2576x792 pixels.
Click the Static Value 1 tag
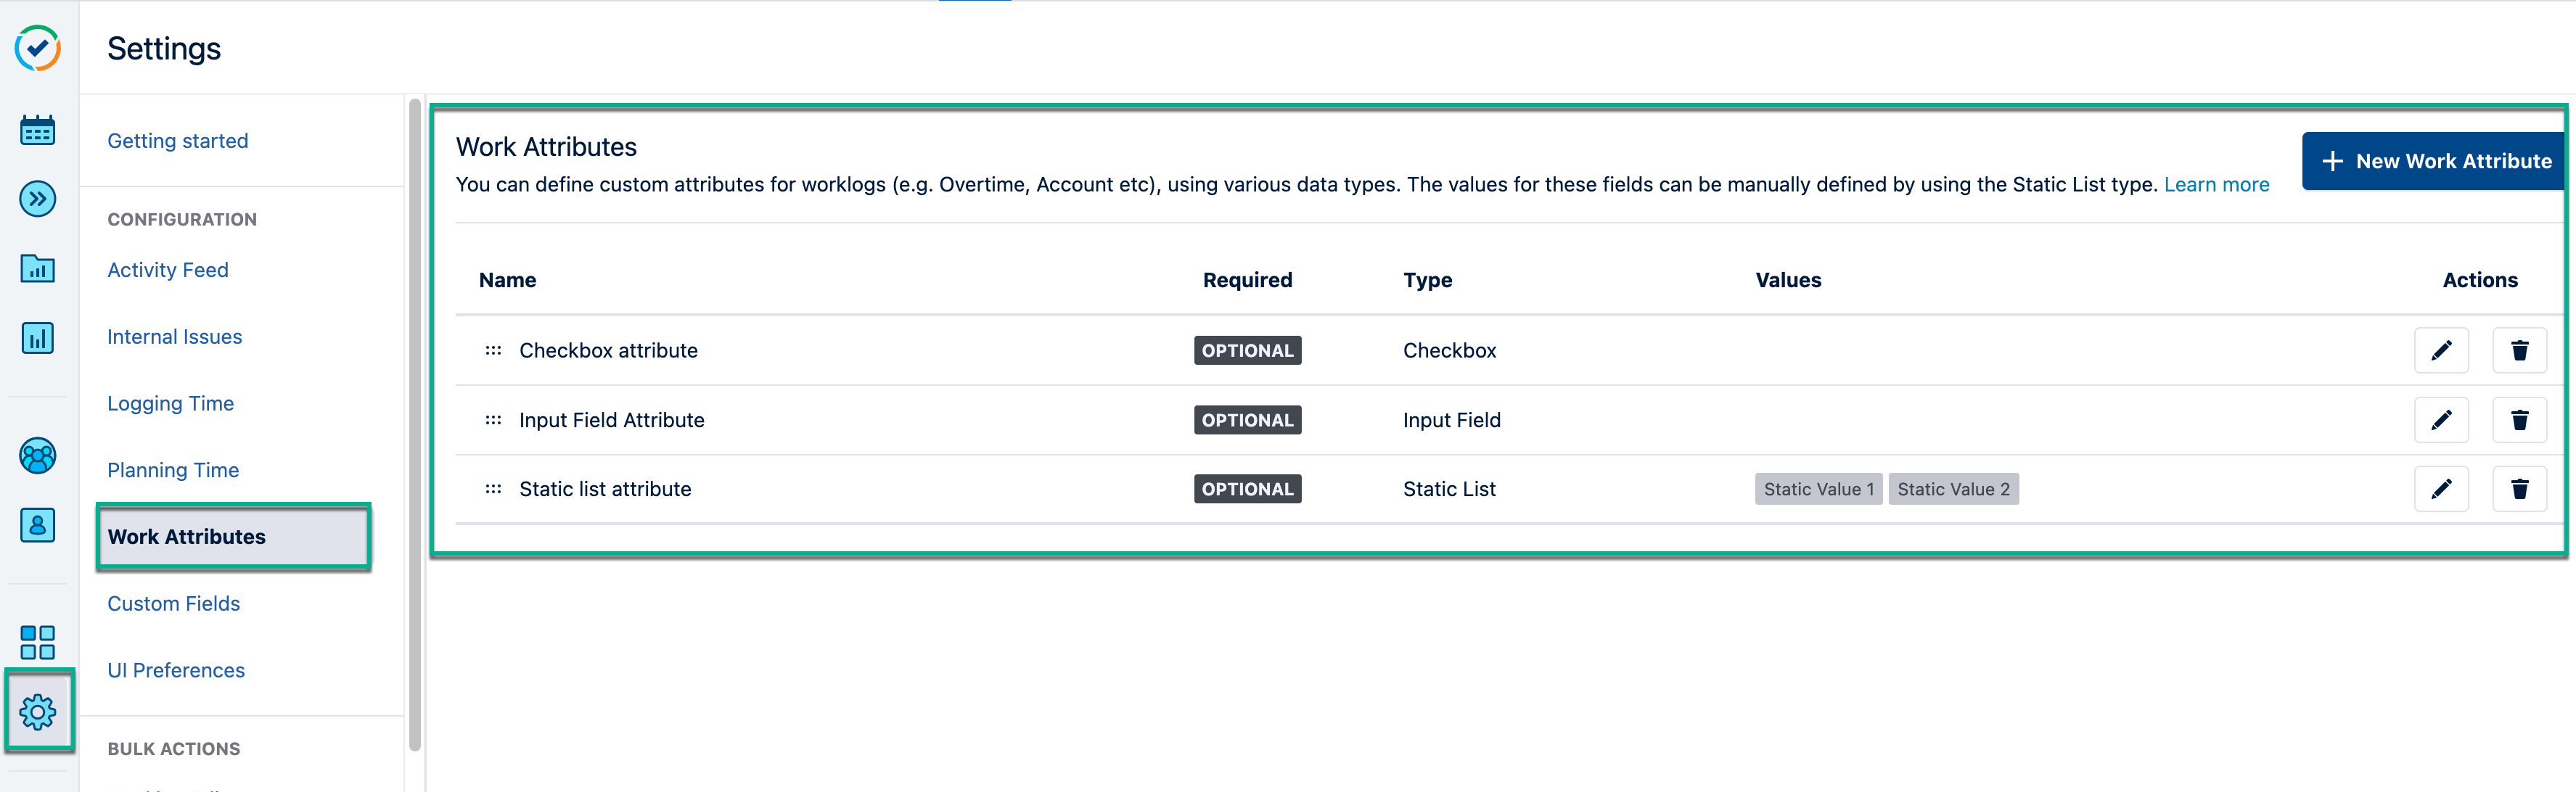tap(1817, 489)
